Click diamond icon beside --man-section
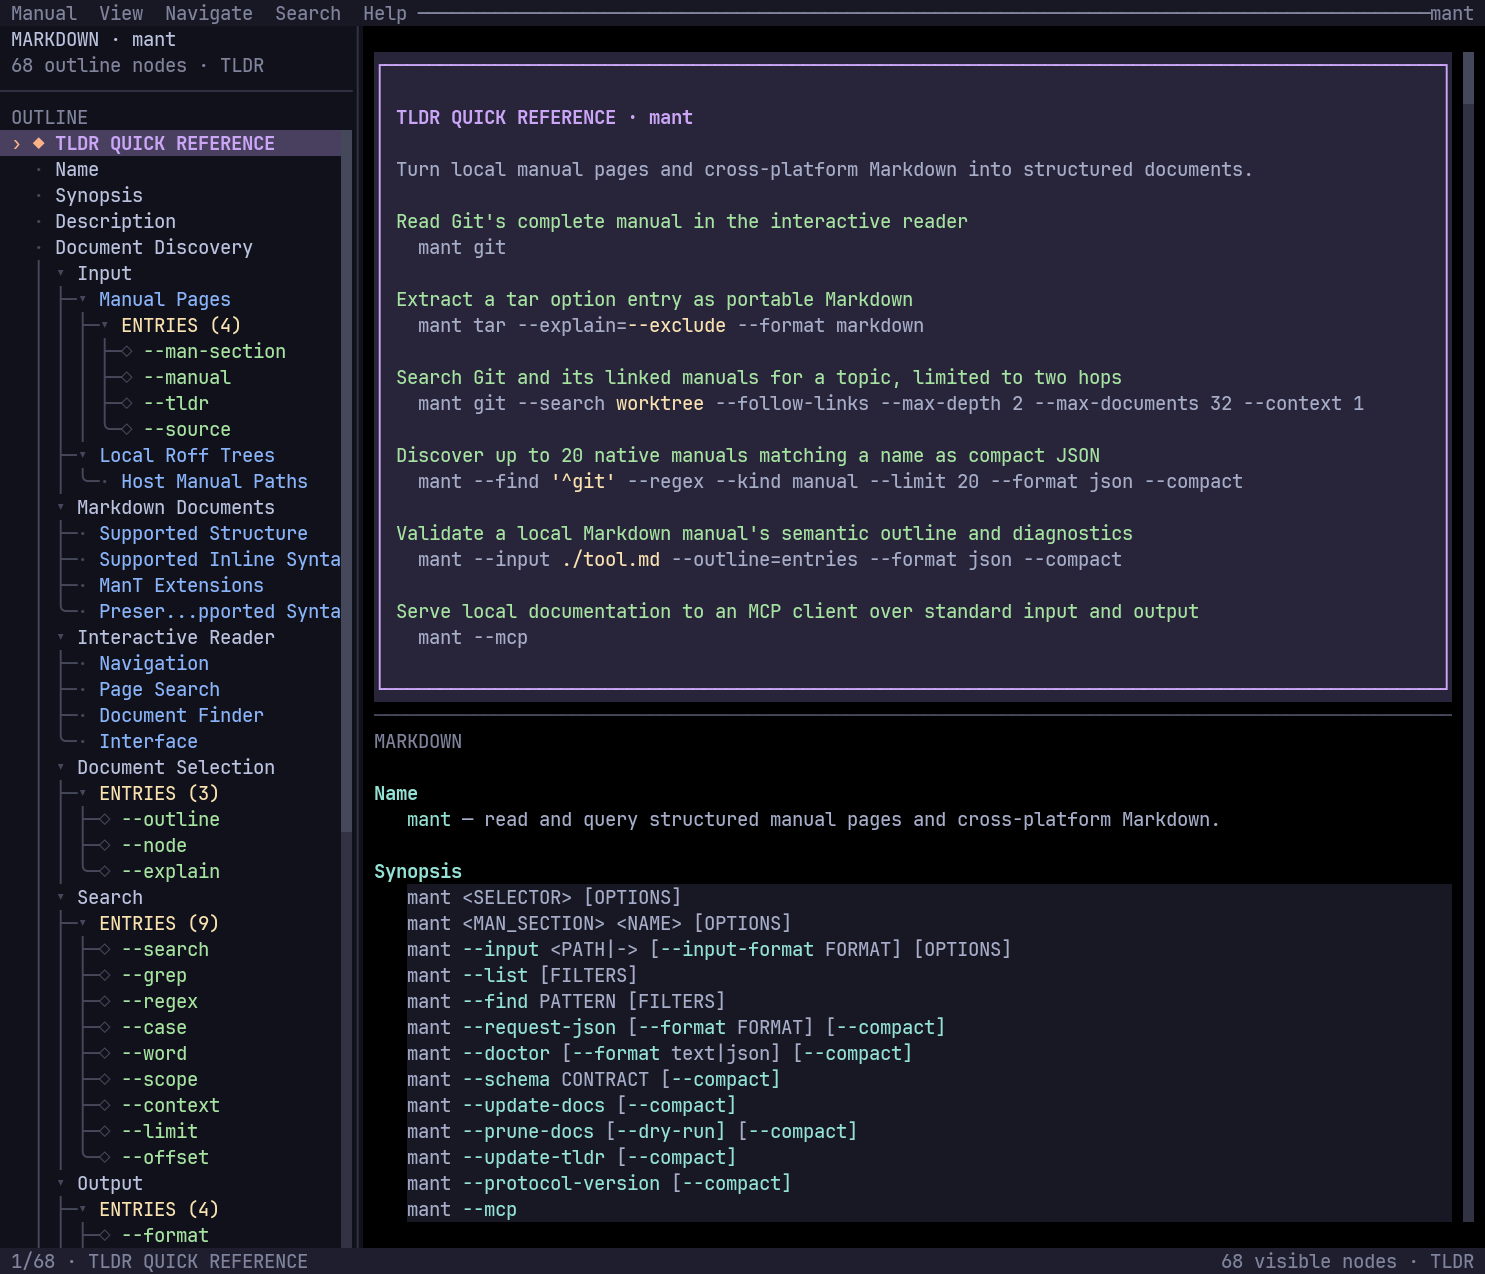The width and height of the screenshot is (1485, 1274). click(x=127, y=351)
